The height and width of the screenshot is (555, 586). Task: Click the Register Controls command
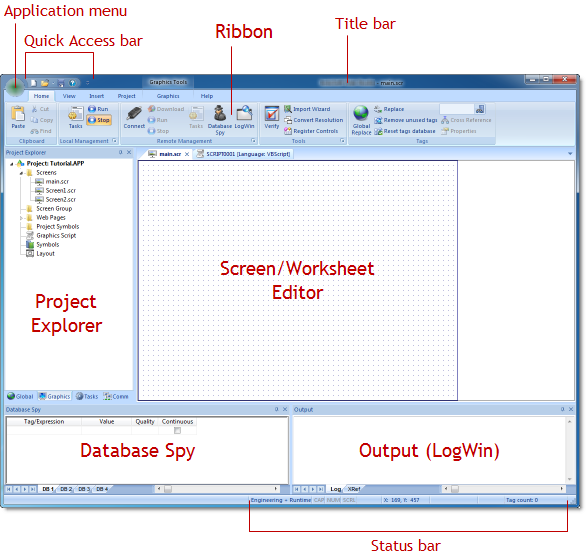pos(315,131)
